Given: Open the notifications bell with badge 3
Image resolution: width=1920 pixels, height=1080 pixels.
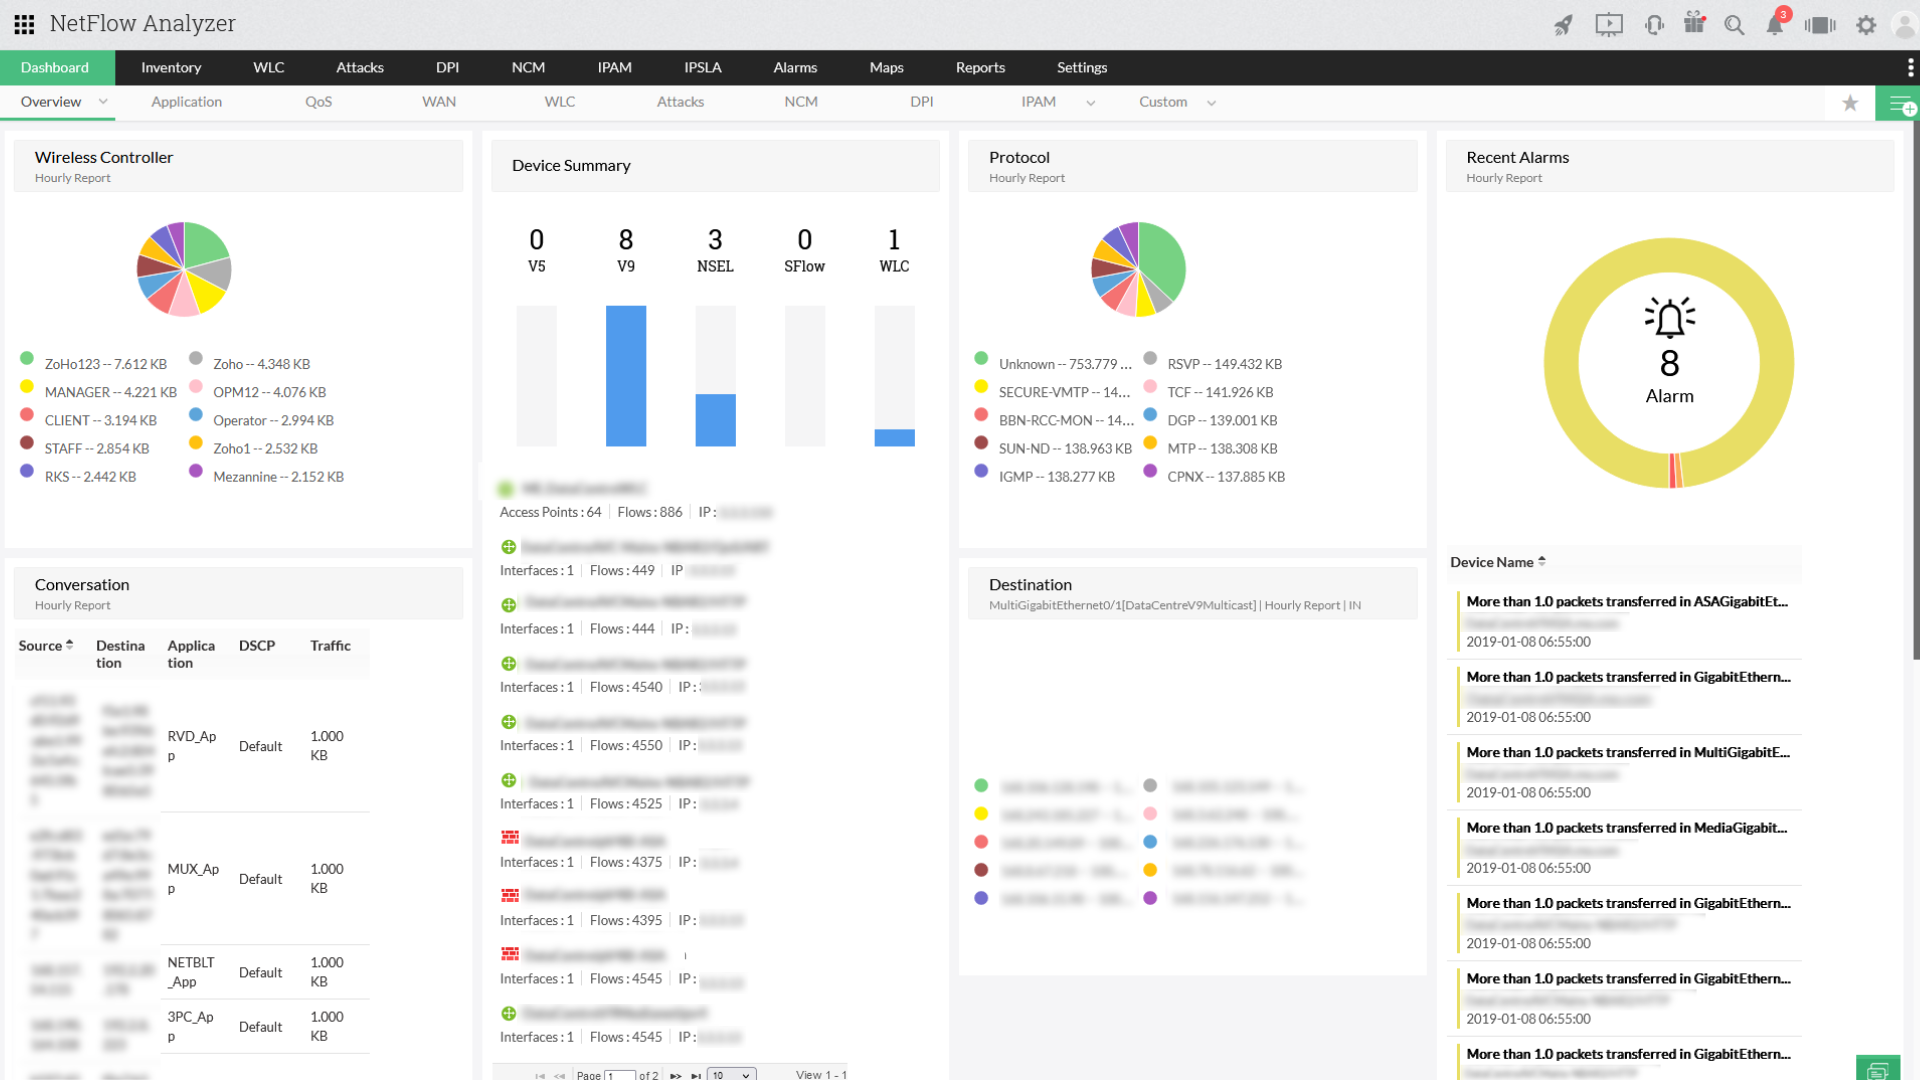Looking at the screenshot, I should click(1775, 25).
